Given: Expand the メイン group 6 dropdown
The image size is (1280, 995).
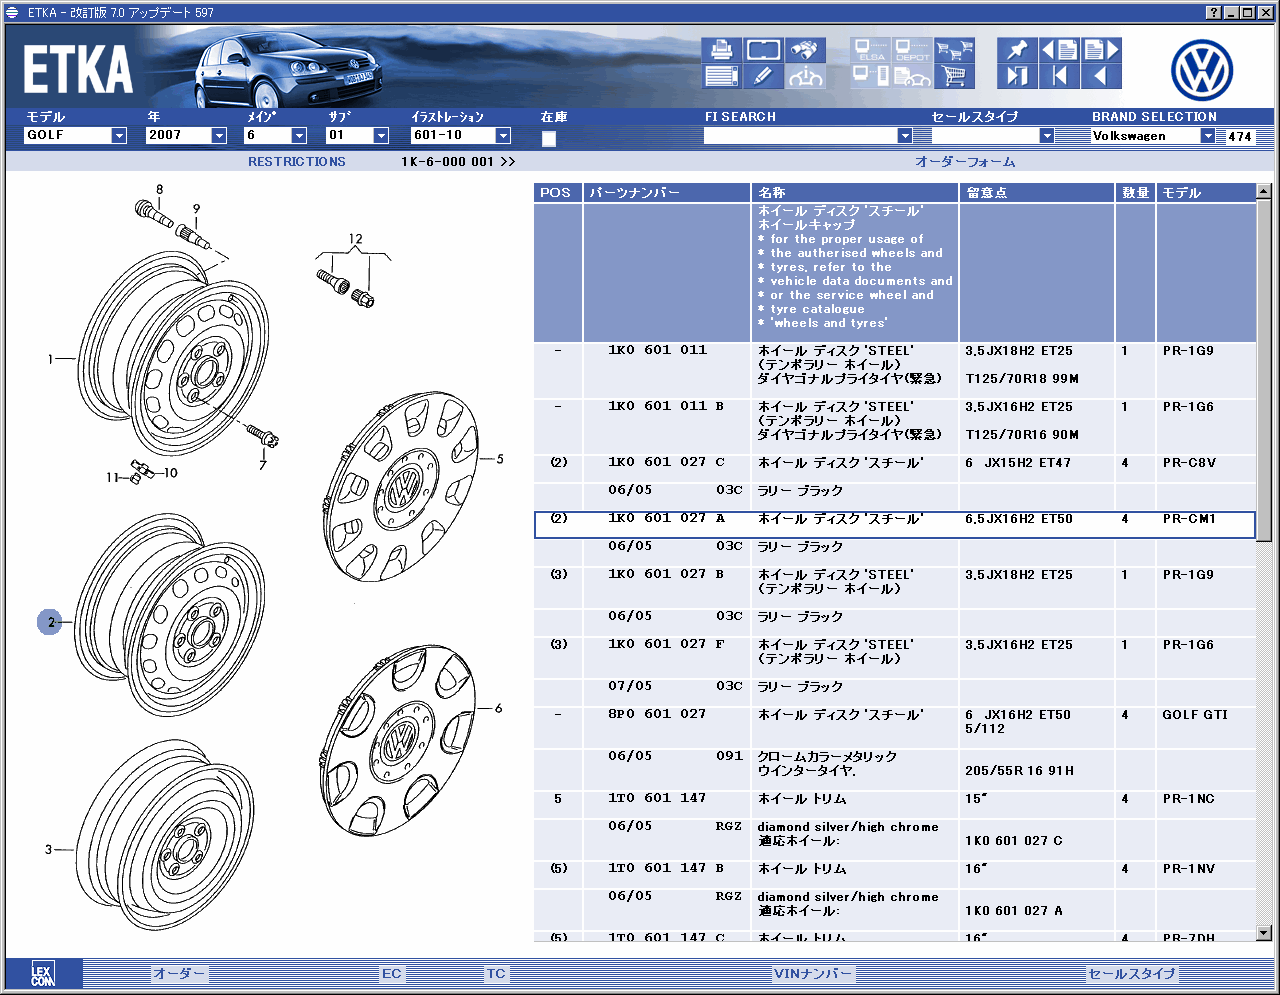Looking at the screenshot, I should (299, 136).
